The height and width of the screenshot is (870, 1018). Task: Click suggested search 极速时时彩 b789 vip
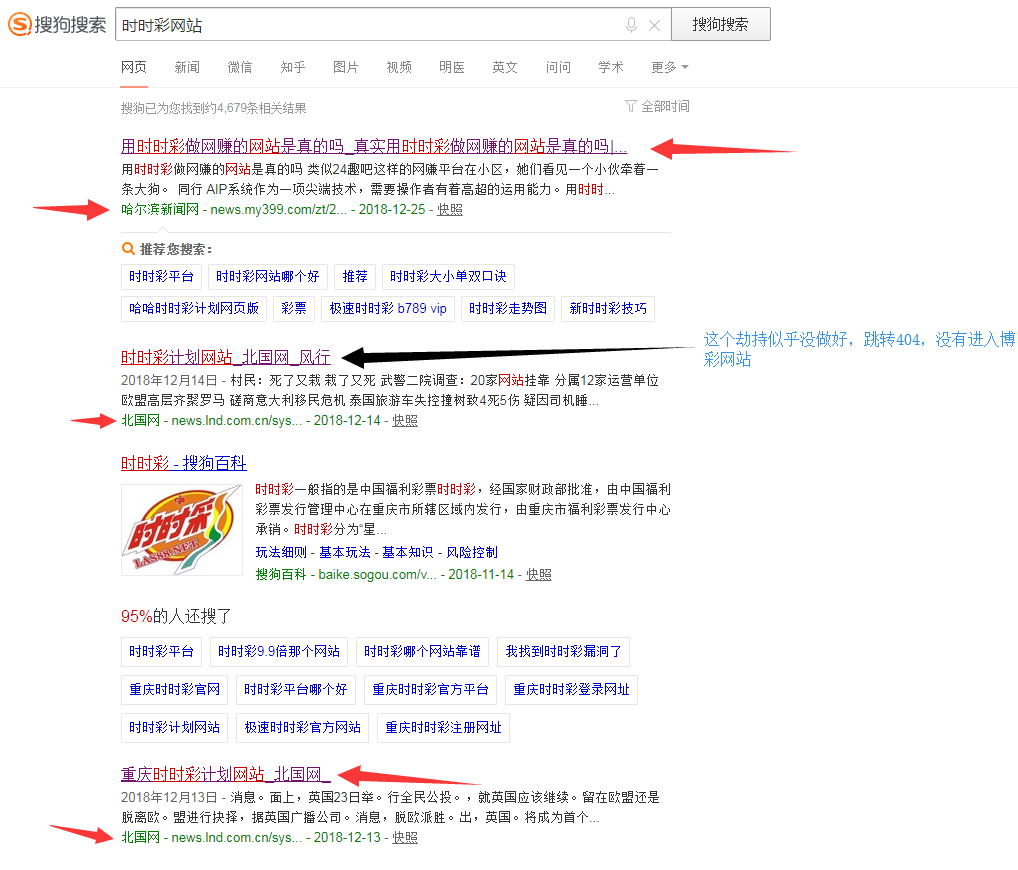coord(388,308)
